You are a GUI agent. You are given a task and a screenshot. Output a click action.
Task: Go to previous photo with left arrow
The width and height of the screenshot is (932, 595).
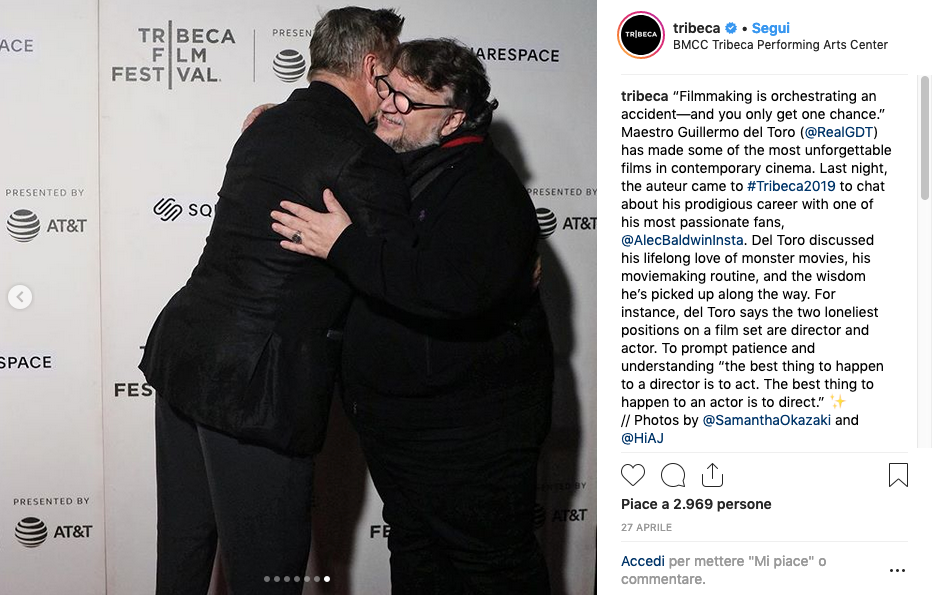[x=20, y=297]
